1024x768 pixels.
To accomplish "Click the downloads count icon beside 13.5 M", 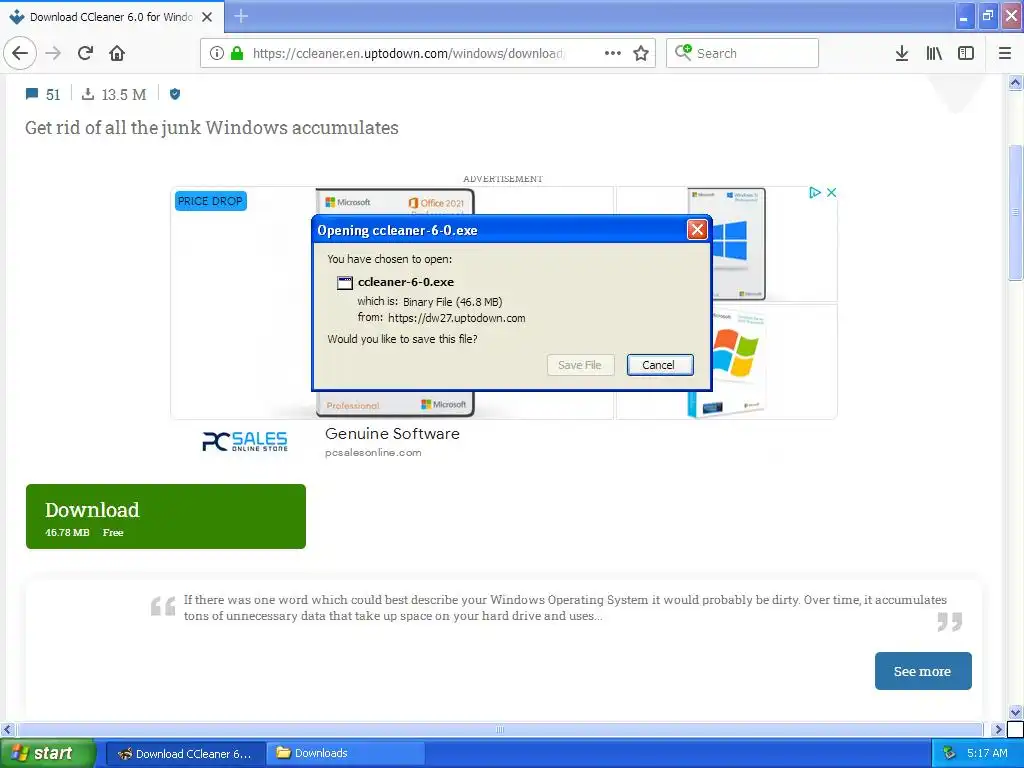I will tap(88, 94).
